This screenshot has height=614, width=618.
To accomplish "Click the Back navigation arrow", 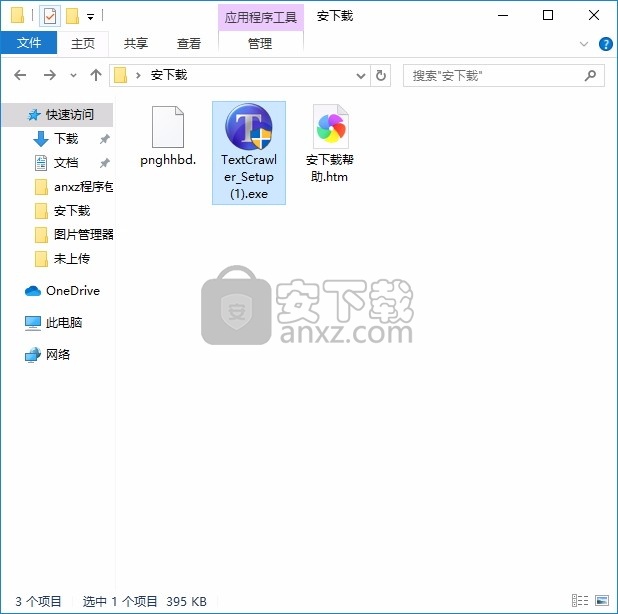I will [x=20, y=75].
